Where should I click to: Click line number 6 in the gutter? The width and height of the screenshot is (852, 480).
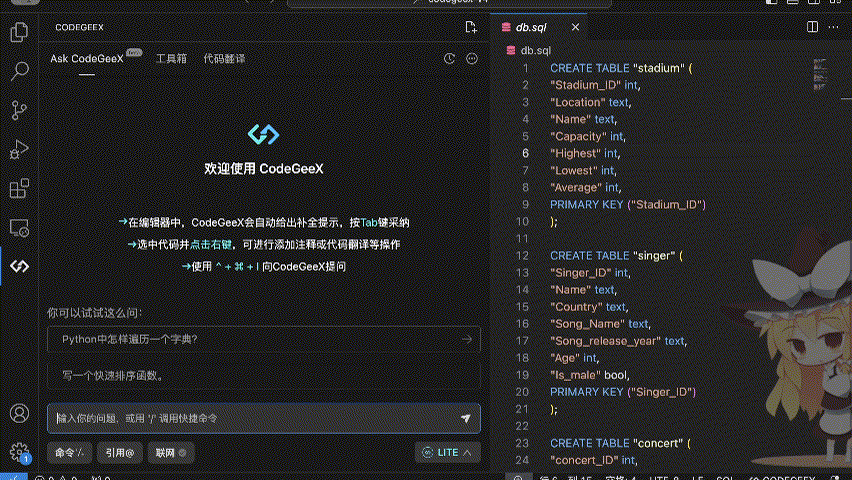(525, 153)
